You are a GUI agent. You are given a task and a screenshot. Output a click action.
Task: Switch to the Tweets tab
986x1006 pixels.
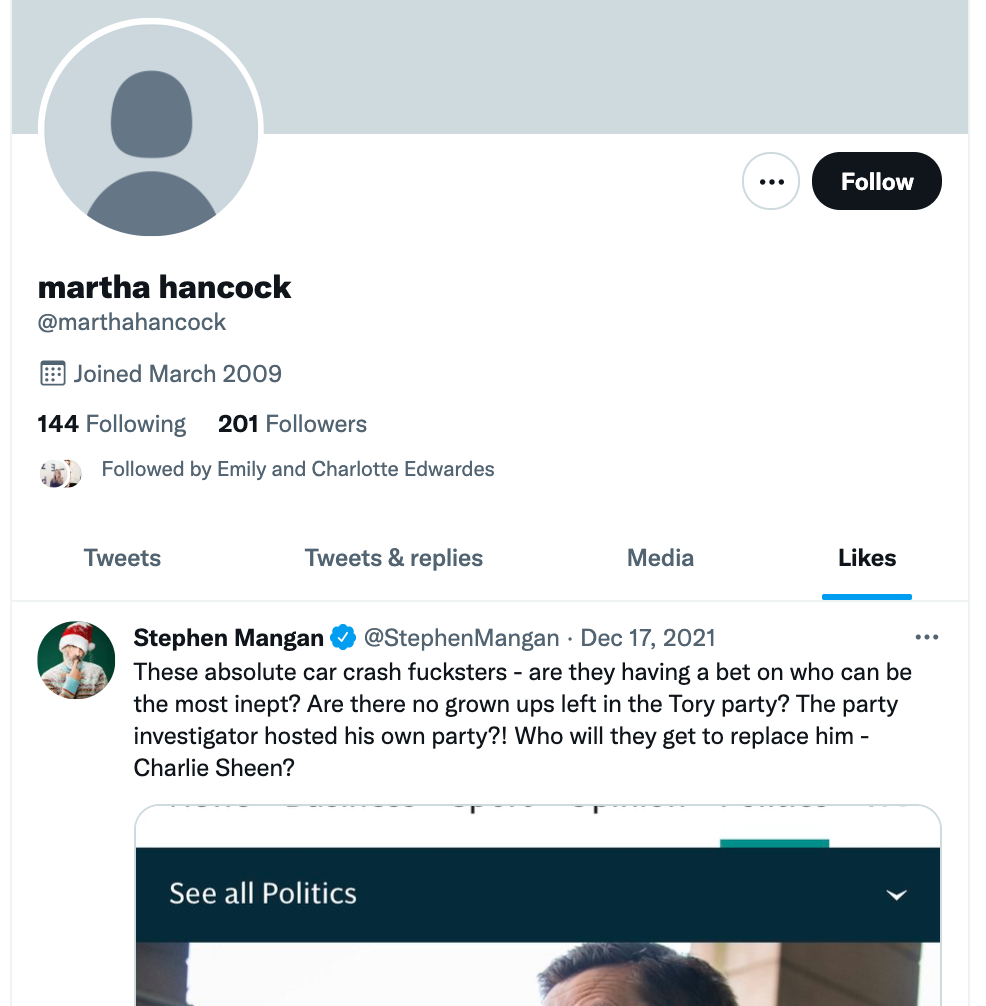click(122, 558)
